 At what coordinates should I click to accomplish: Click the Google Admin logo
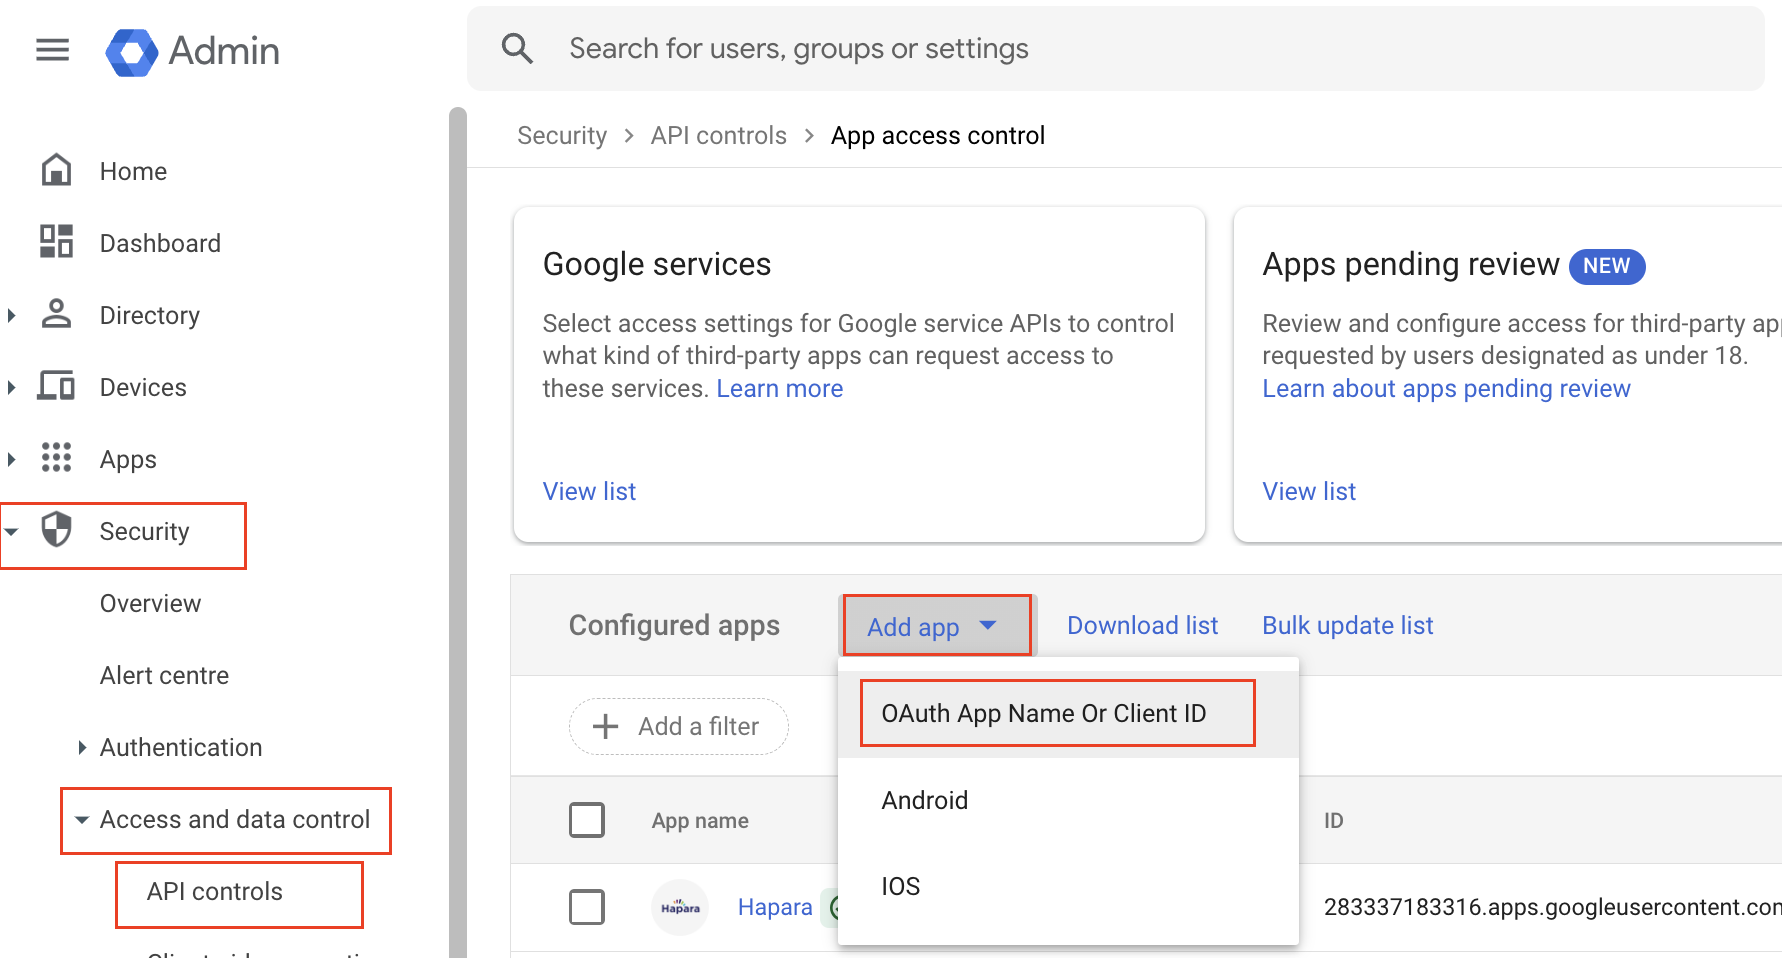coord(193,51)
